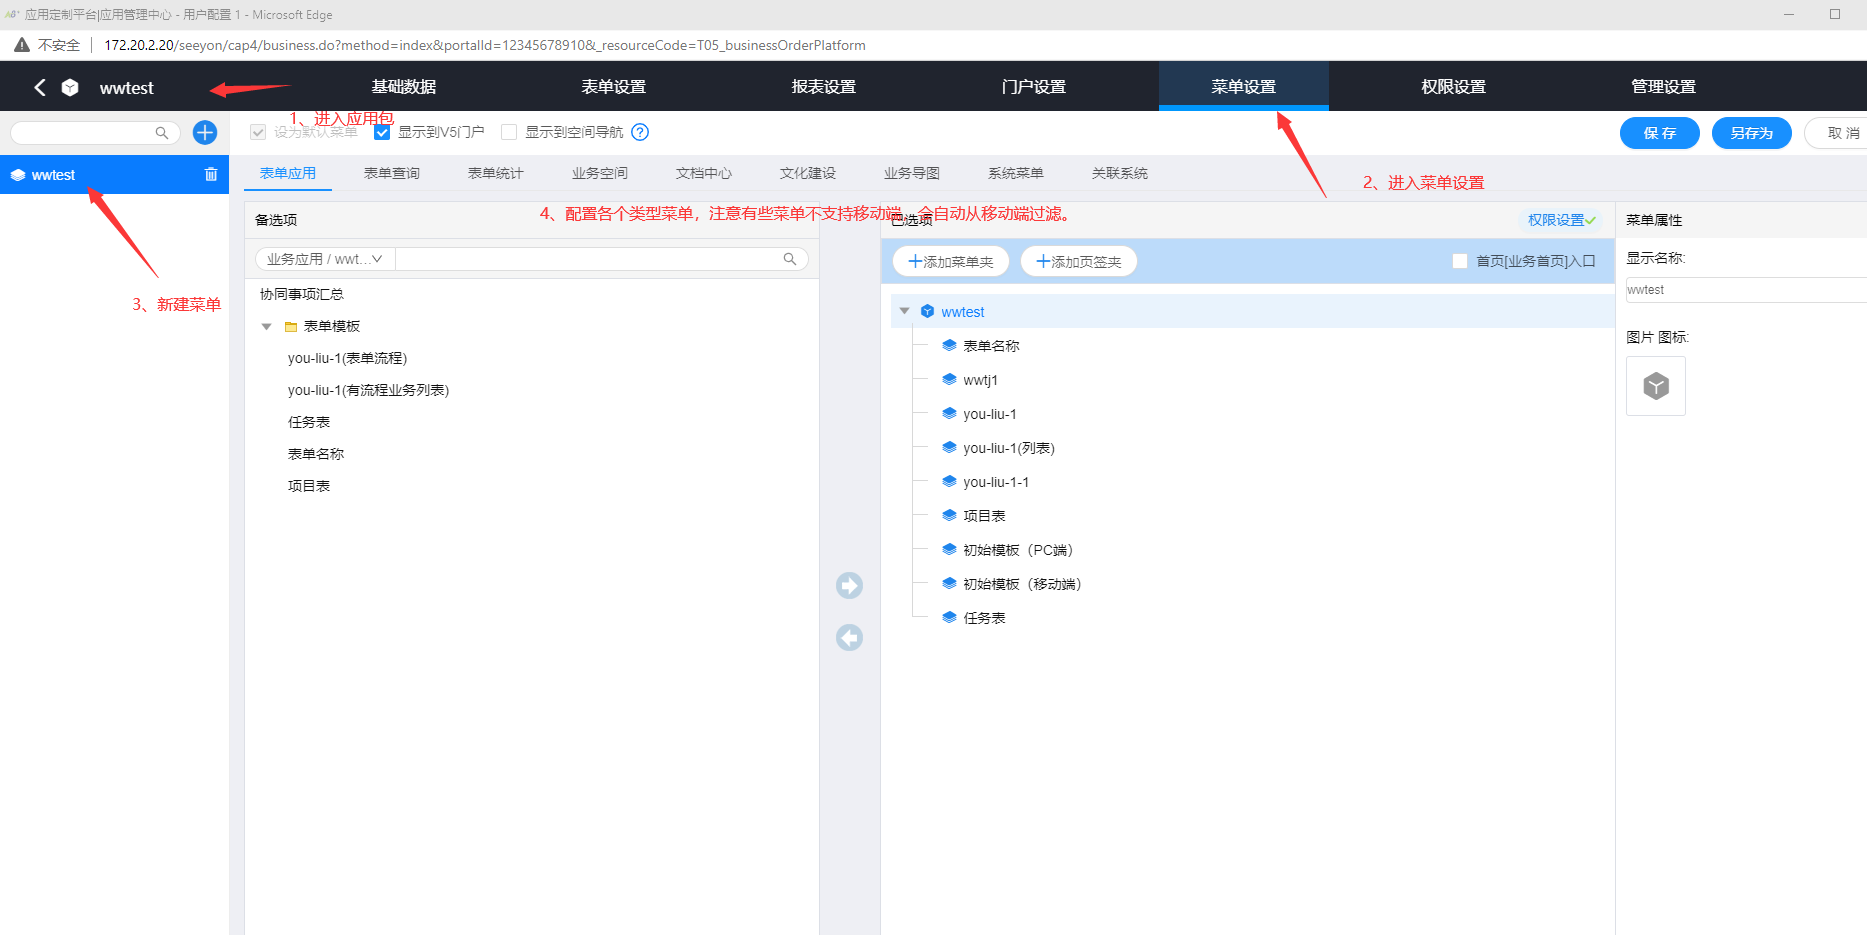1867x935 pixels.
Task: Click 添加菜单夹 button
Action: click(950, 261)
